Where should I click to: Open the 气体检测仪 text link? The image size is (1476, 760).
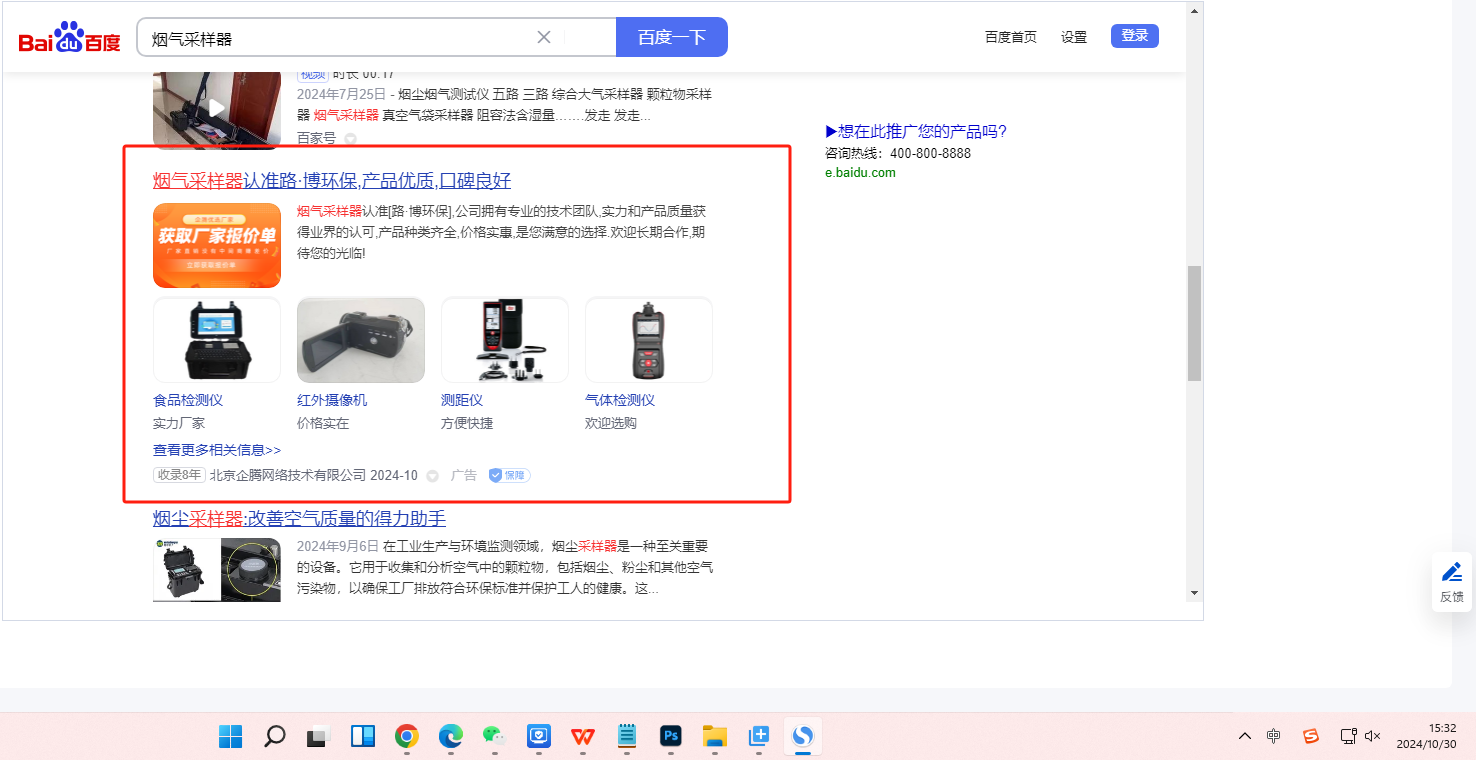620,400
